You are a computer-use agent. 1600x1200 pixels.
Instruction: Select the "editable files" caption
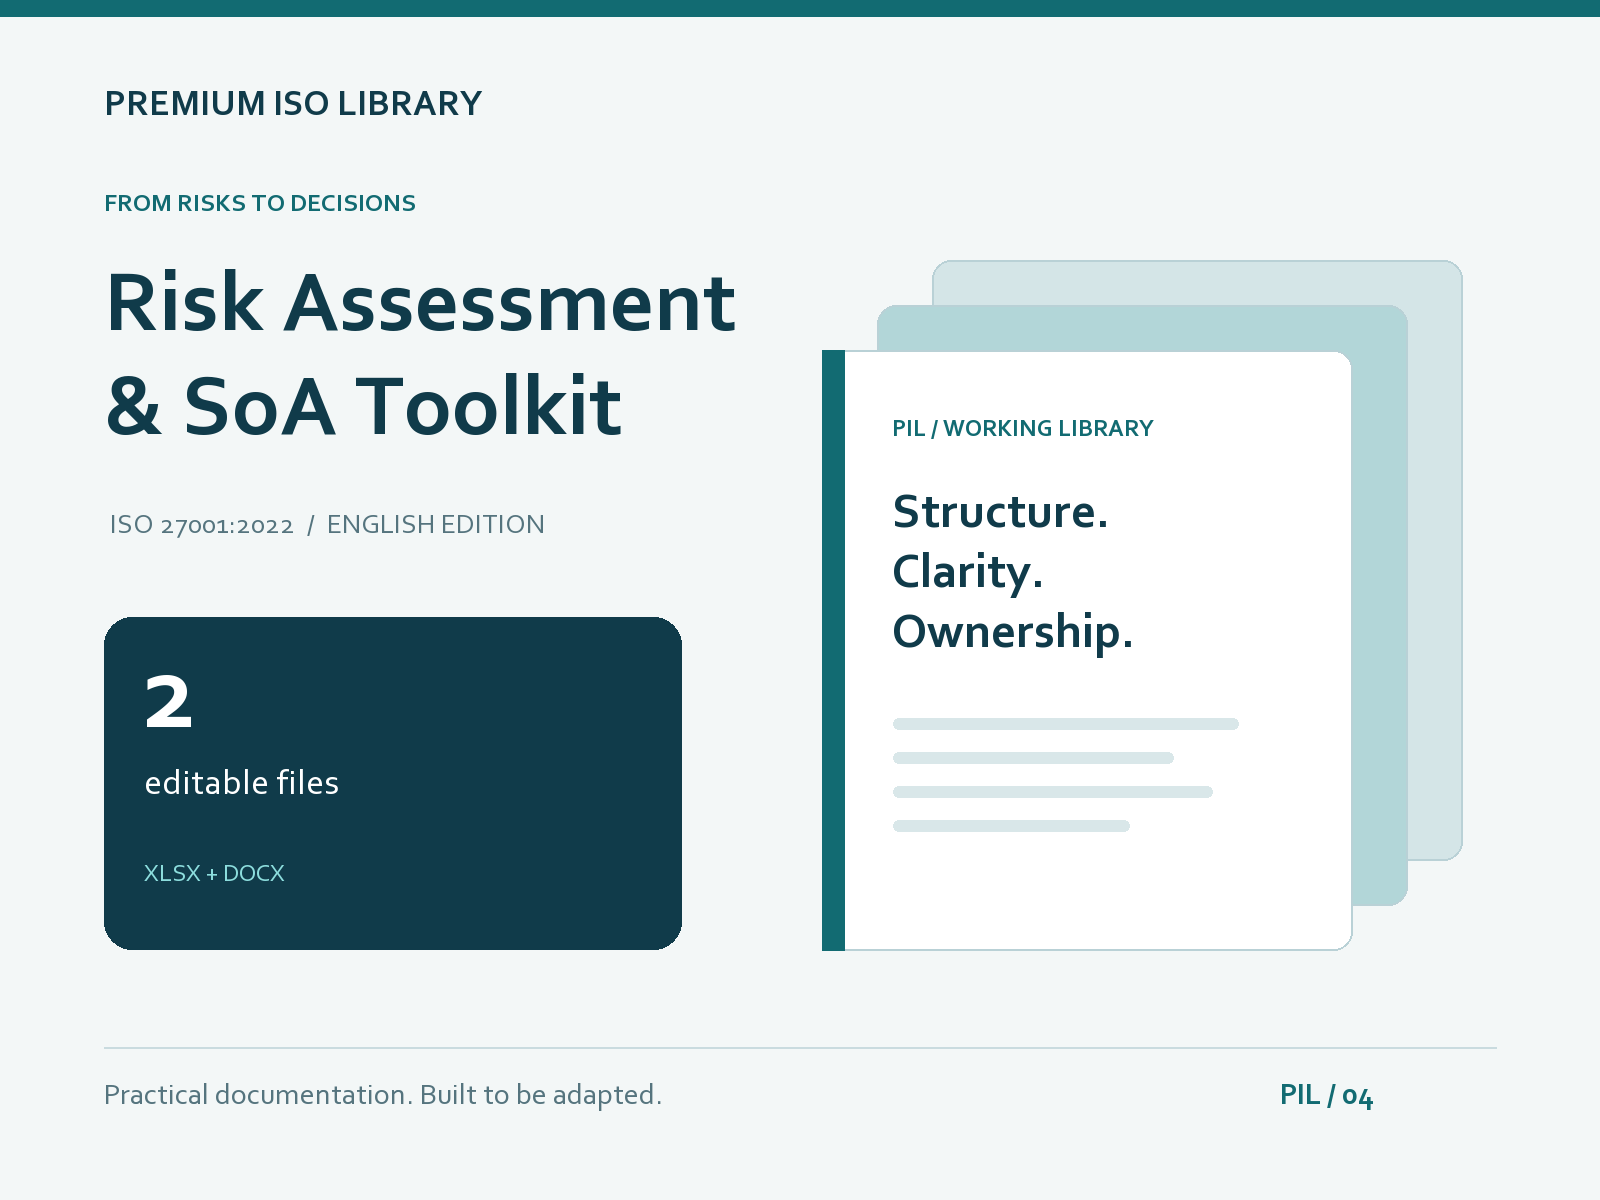(x=242, y=783)
